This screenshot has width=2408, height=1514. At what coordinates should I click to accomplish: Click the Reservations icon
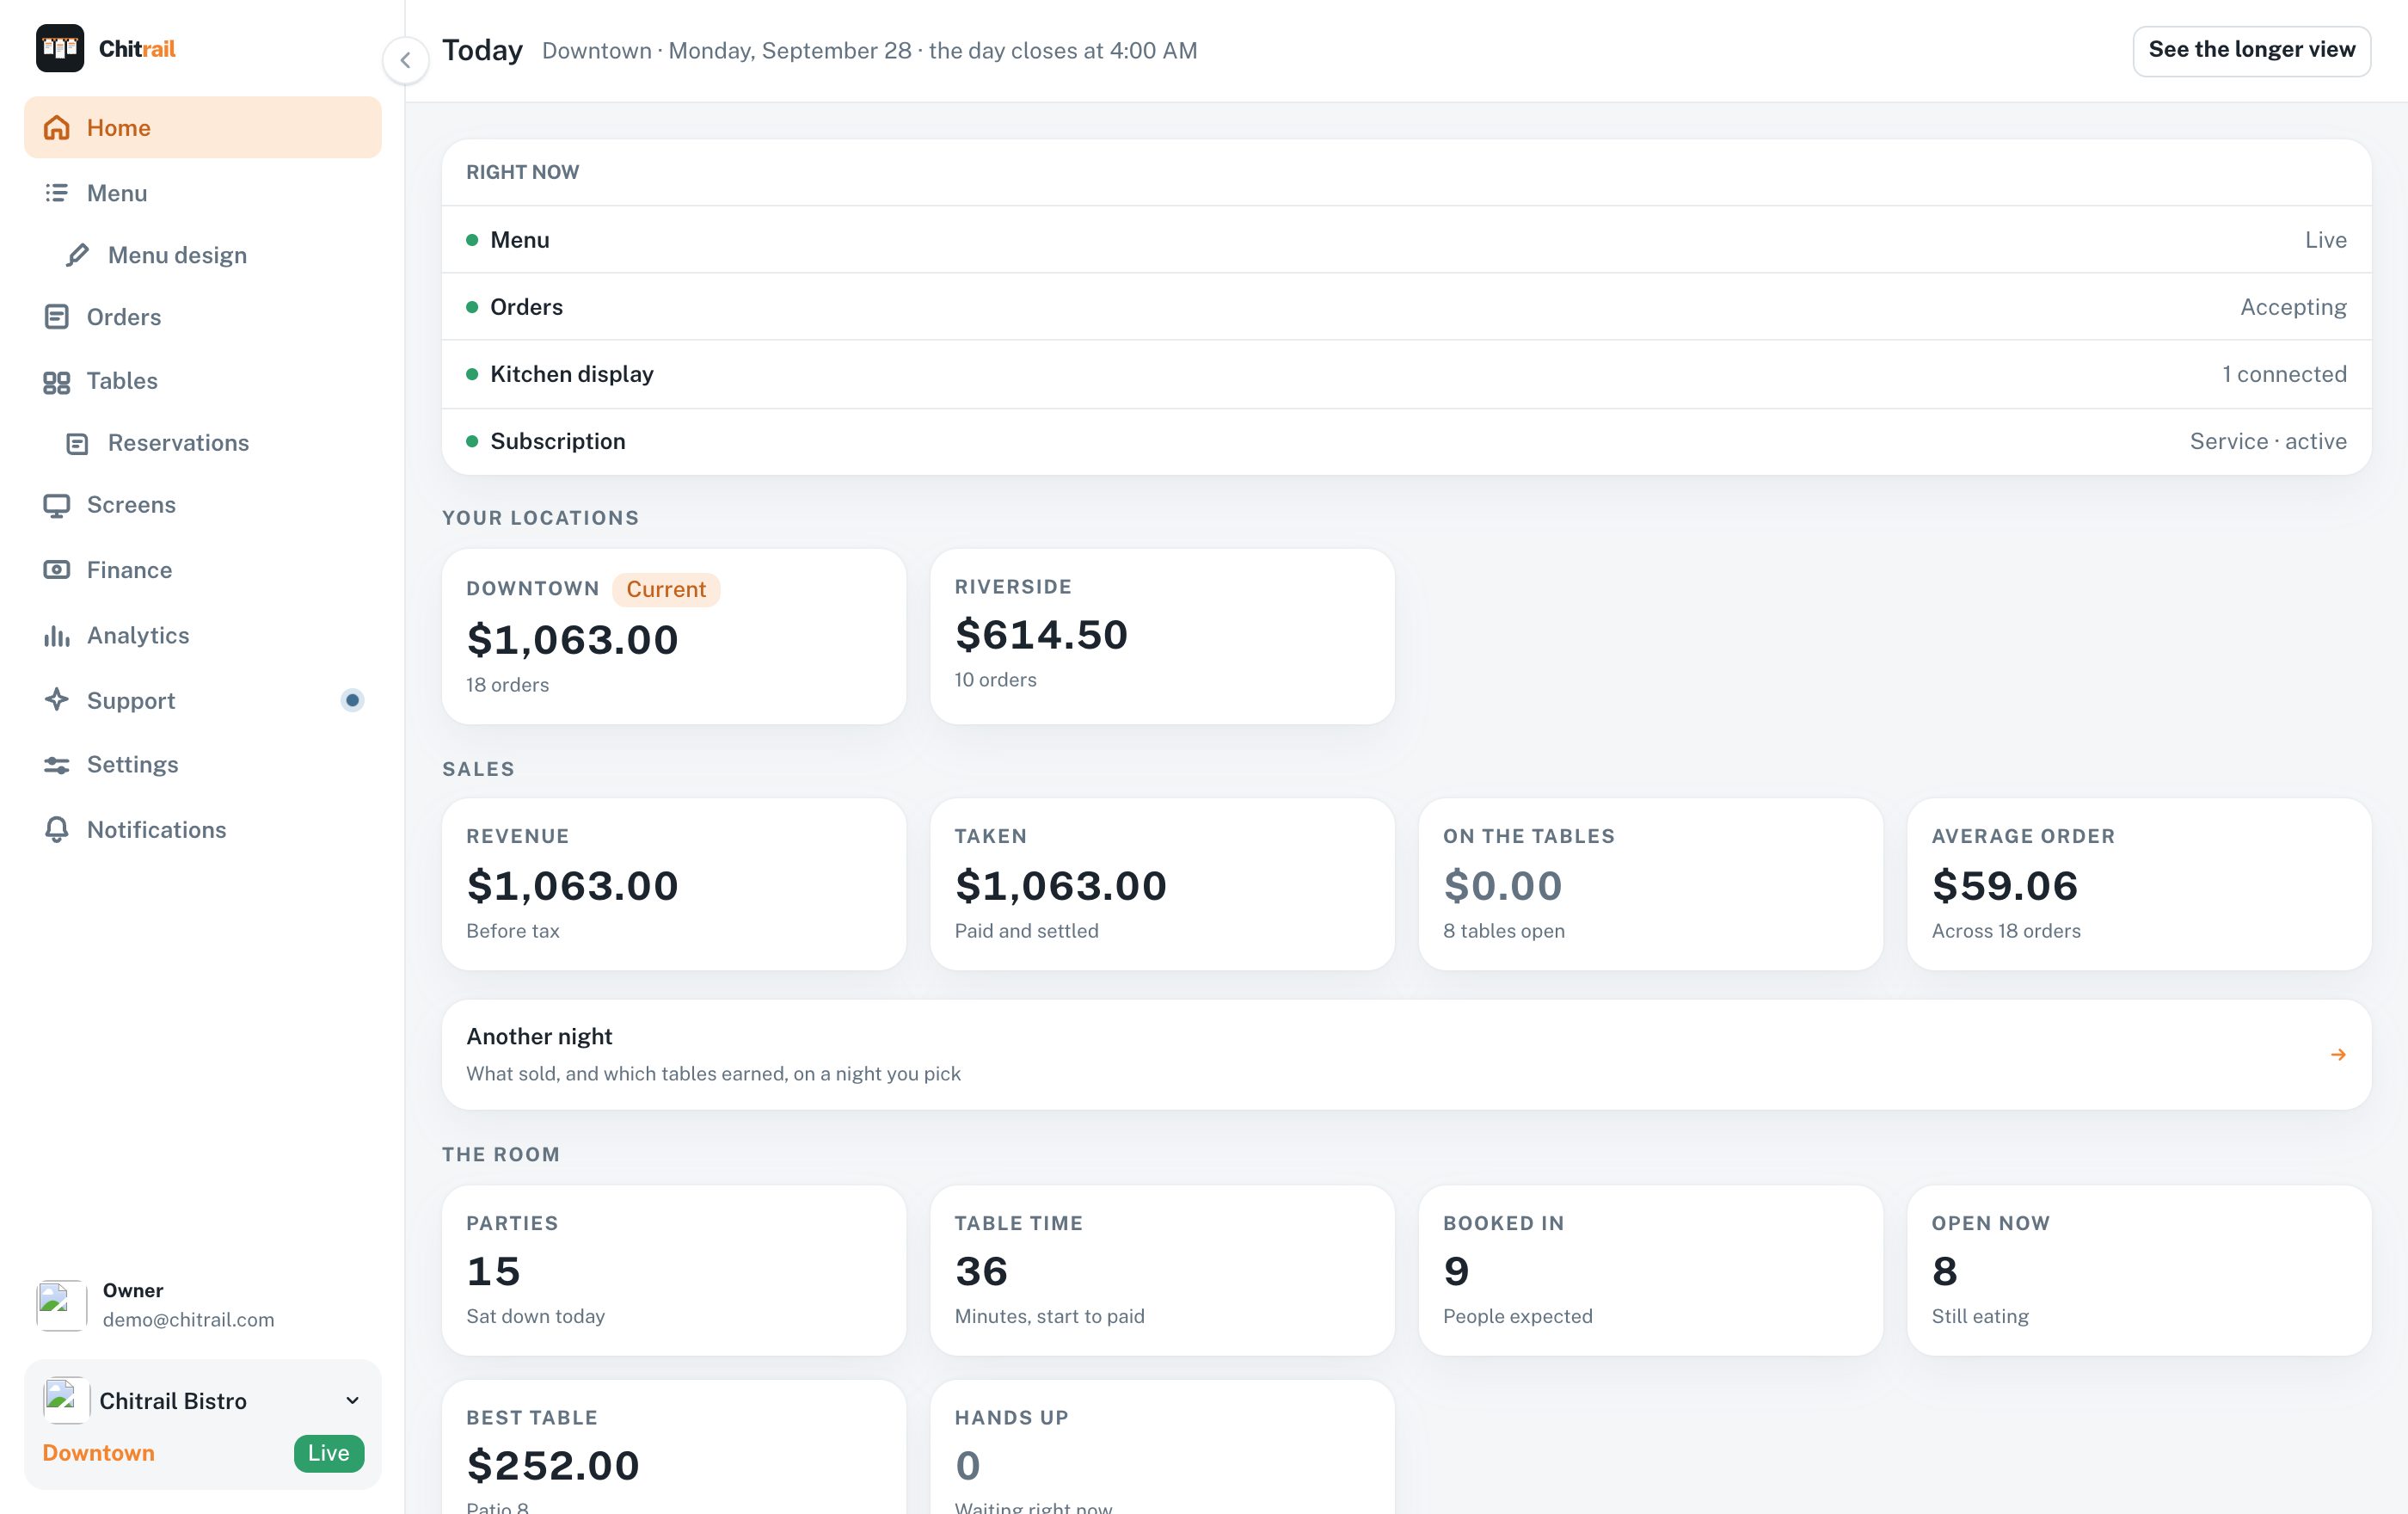[78, 444]
